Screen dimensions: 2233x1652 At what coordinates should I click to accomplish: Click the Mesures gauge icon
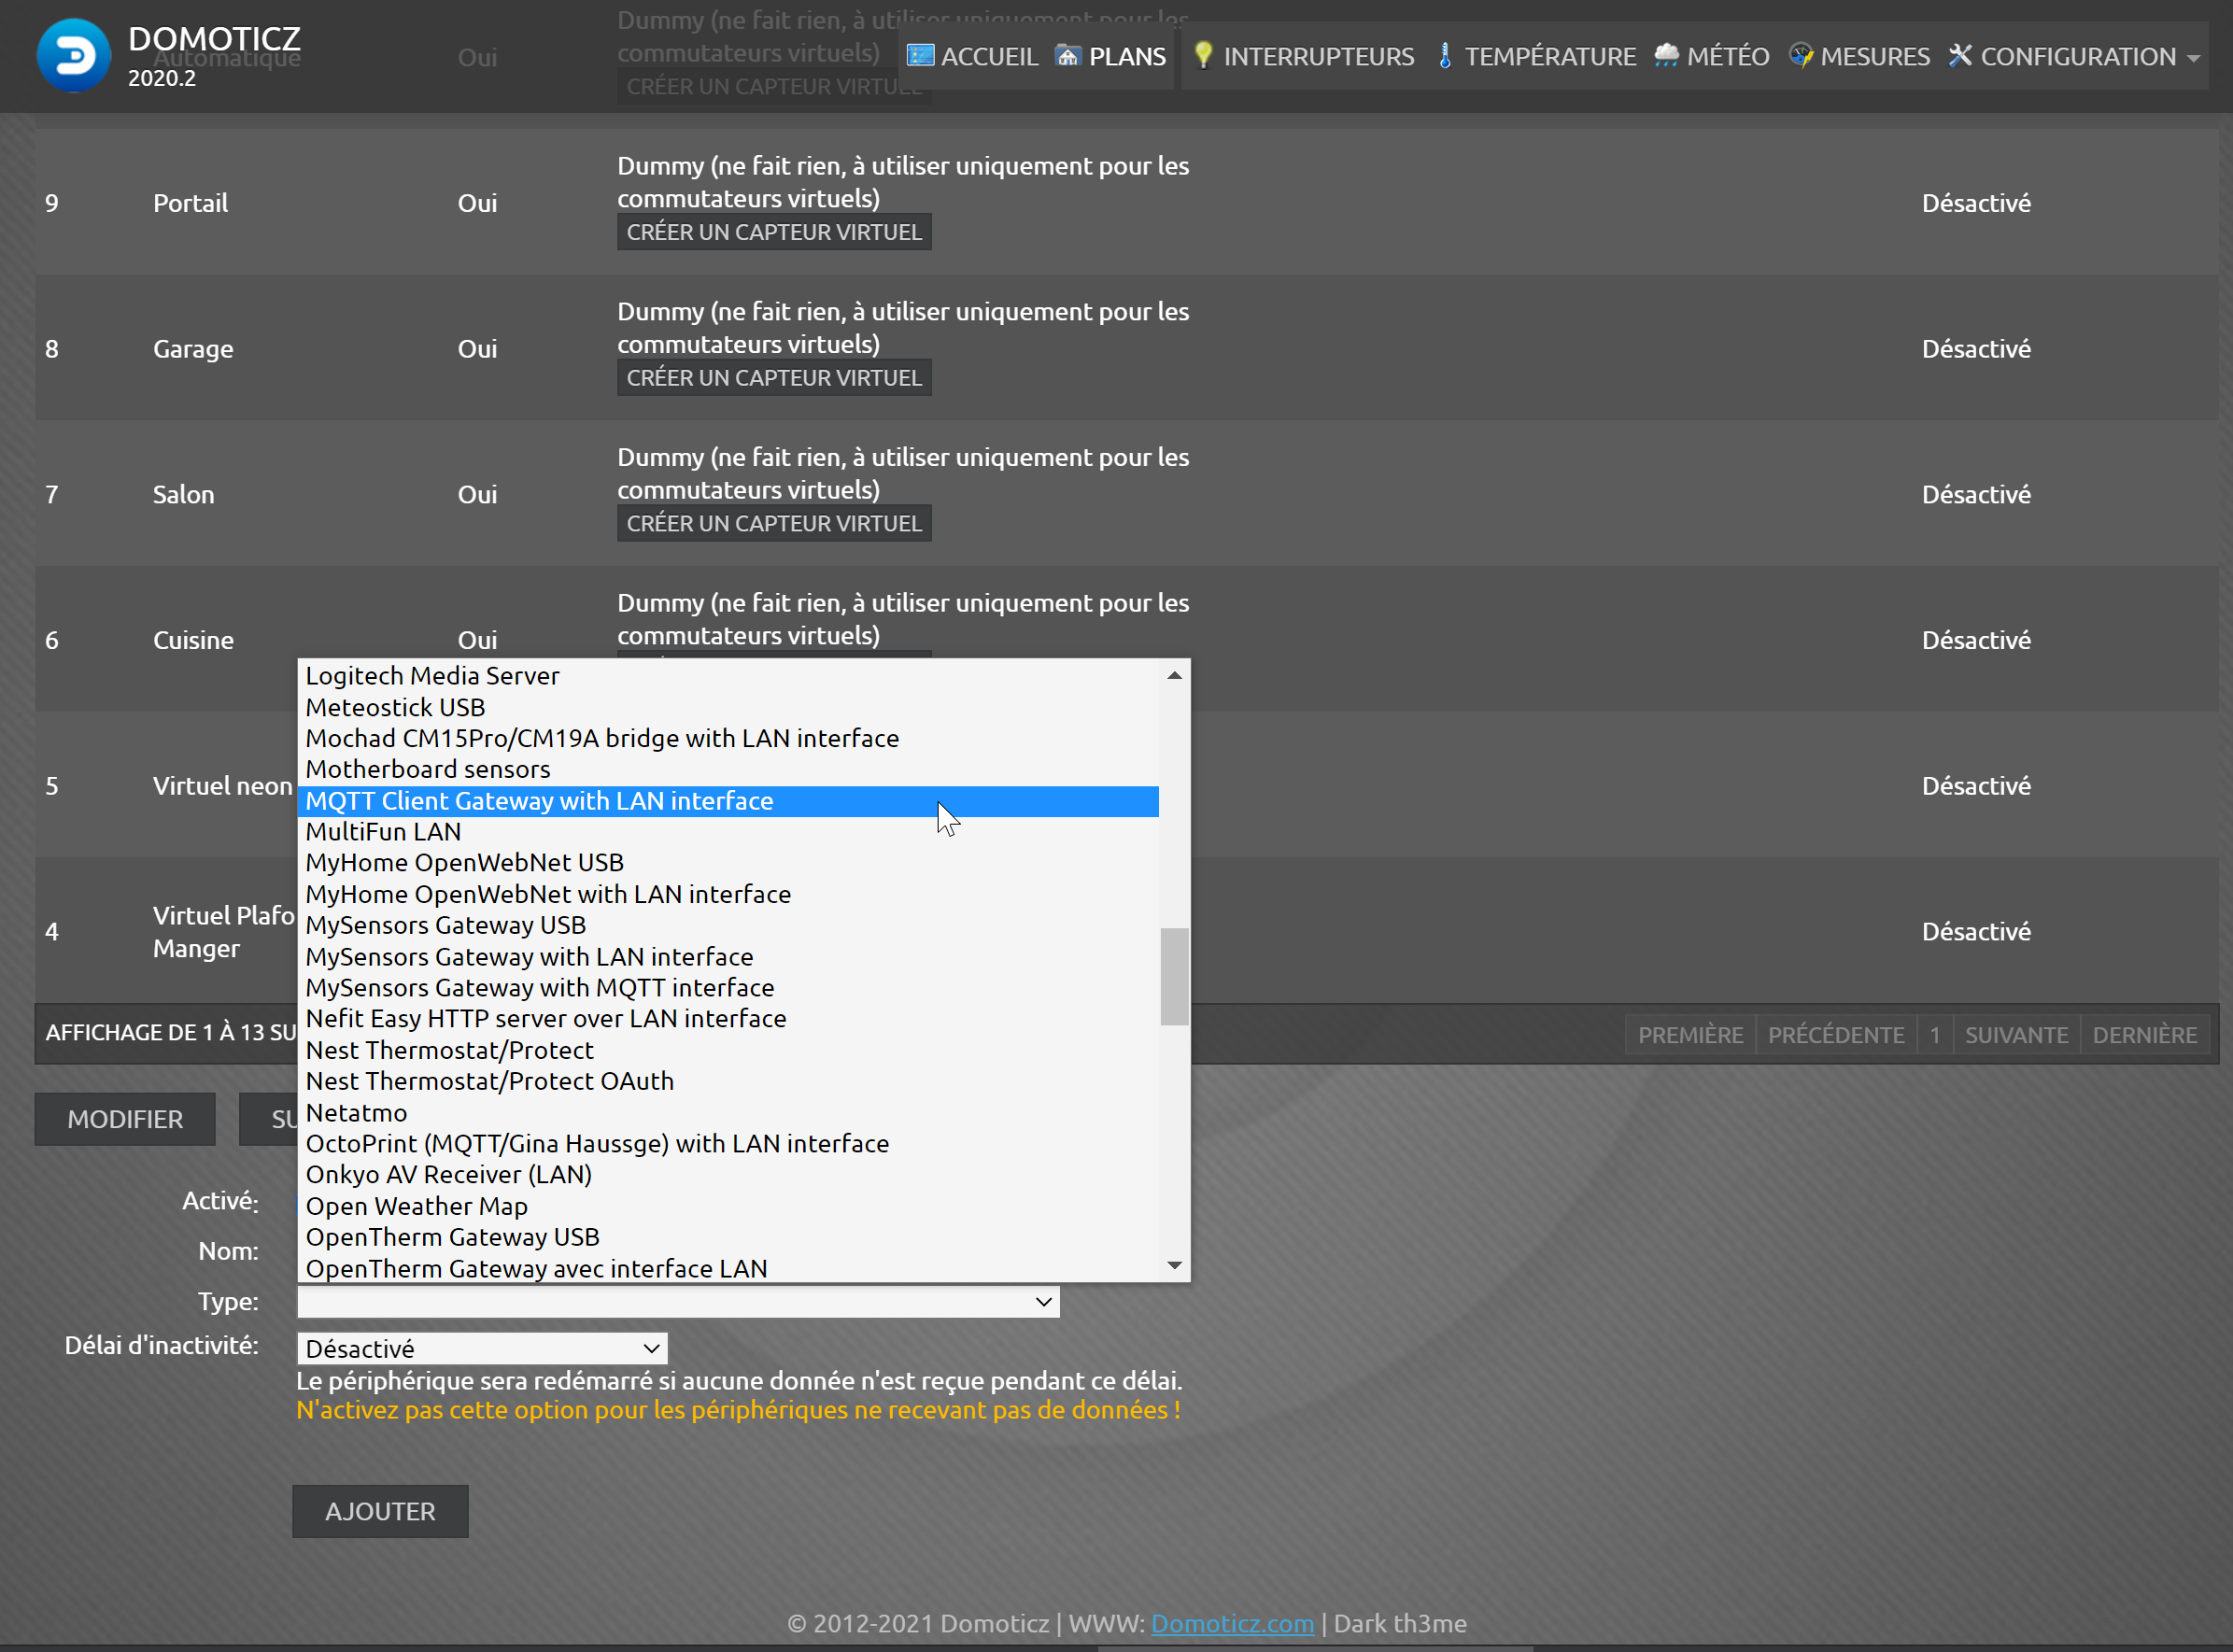point(1802,56)
